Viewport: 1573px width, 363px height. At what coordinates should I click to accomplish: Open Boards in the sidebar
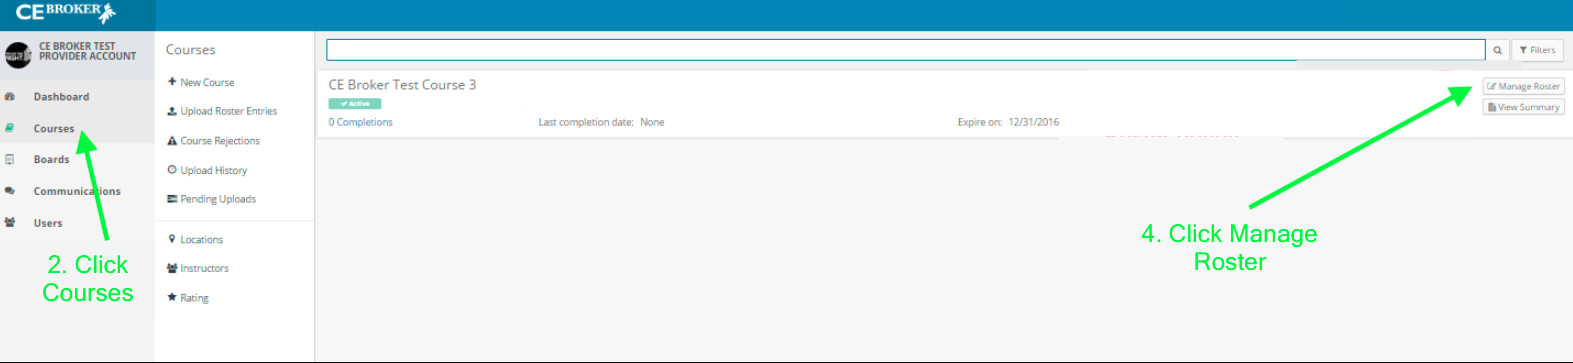[51, 160]
